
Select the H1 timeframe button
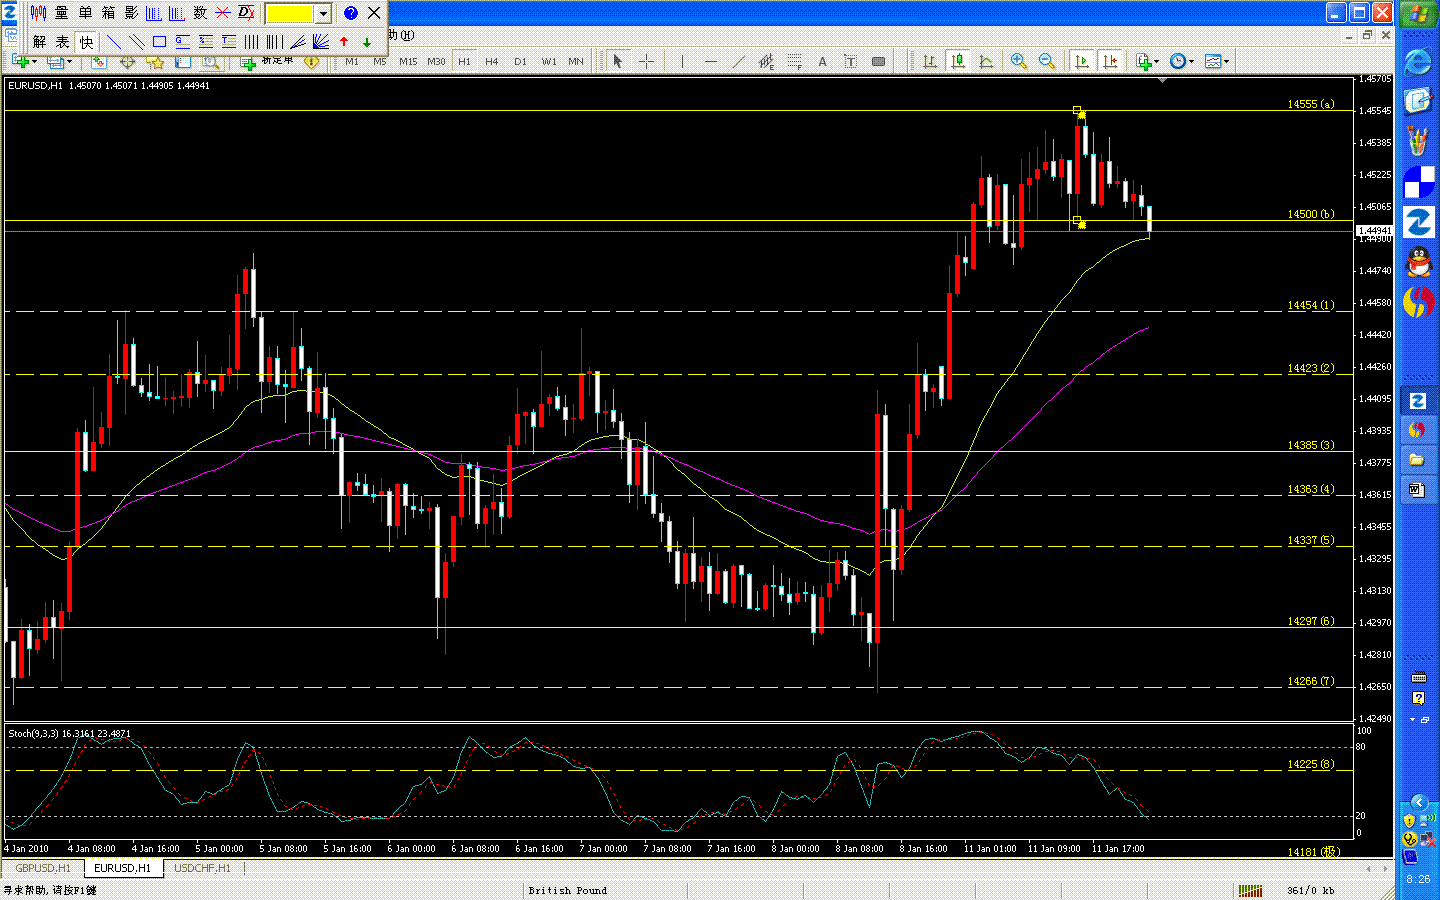click(464, 61)
